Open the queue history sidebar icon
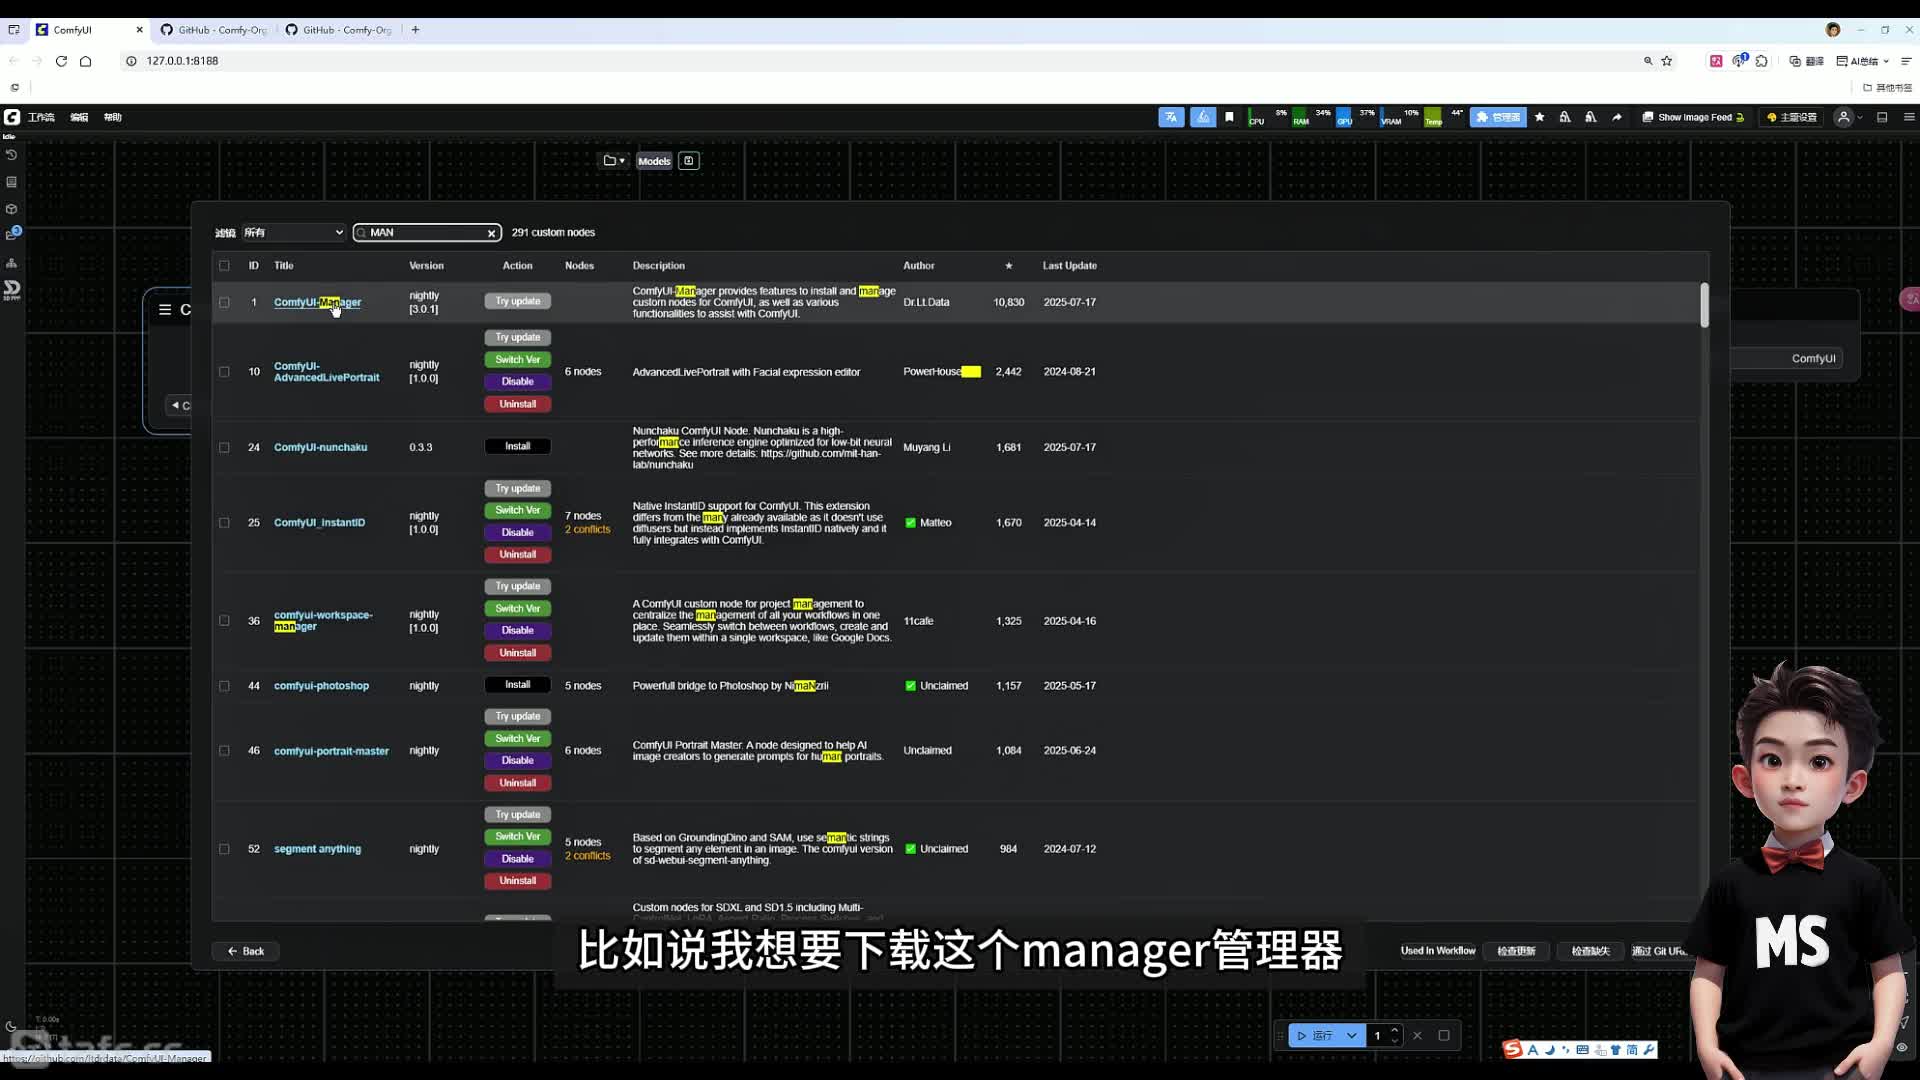Image resolution: width=1920 pixels, height=1080 pixels. tap(12, 155)
